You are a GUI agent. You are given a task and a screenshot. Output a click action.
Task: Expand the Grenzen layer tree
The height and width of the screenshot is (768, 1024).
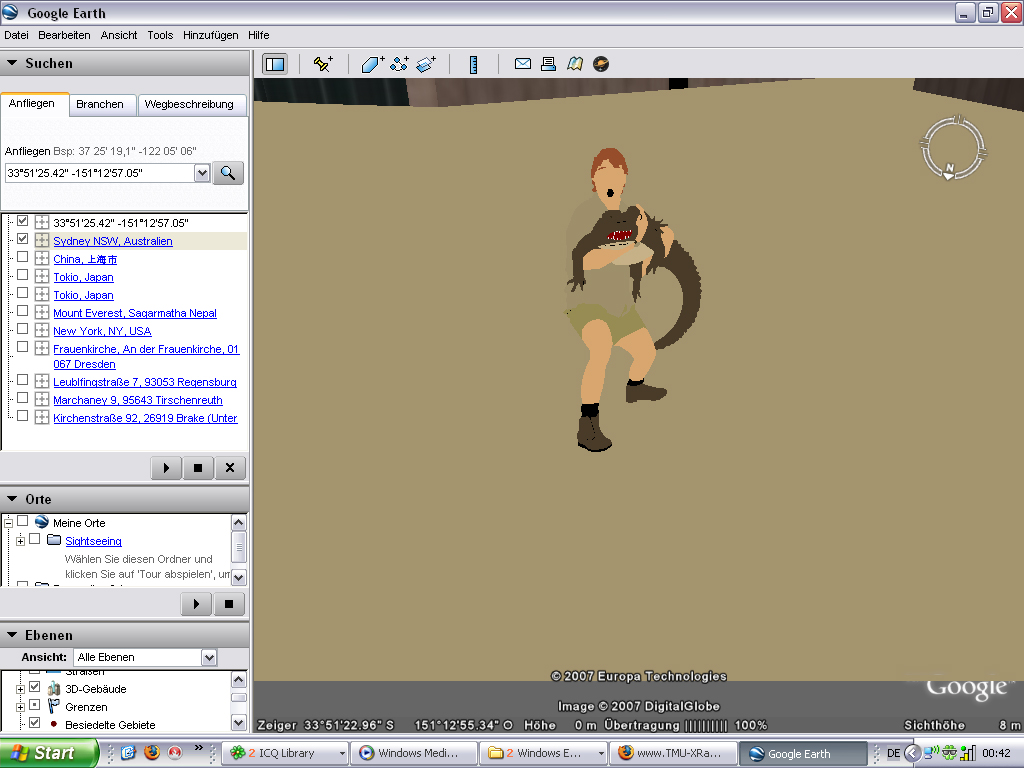click(20, 707)
